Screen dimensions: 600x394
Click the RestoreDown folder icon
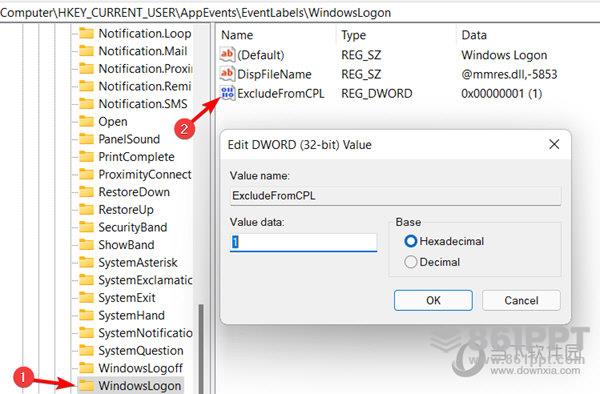coord(86,192)
